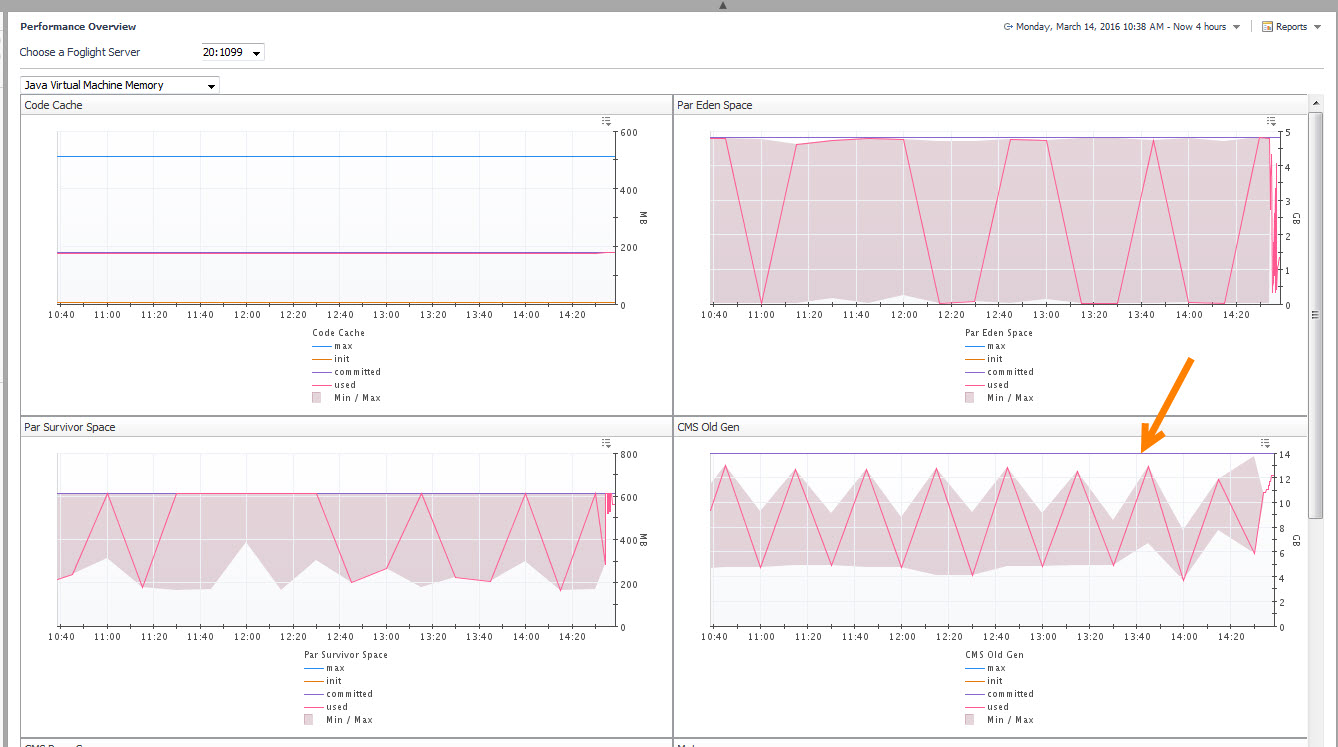Click the CMS Old Gen legend heading
Viewport: 1338px width, 747px height.
tap(995, 655)
